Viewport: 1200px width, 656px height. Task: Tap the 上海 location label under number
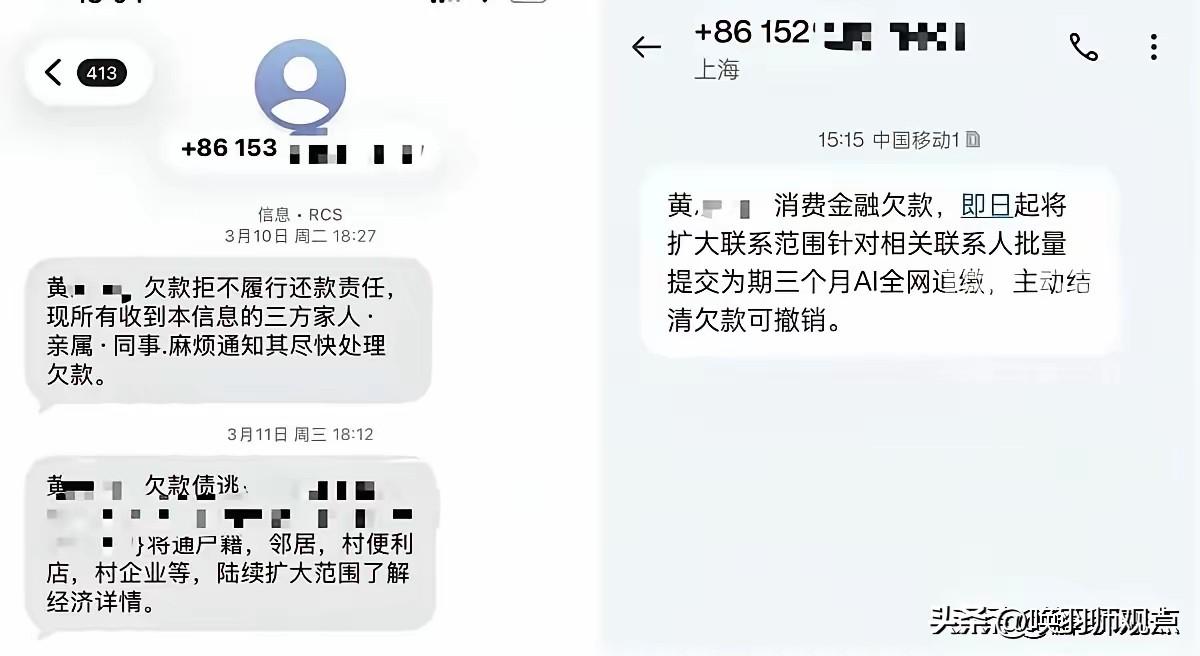716,70
